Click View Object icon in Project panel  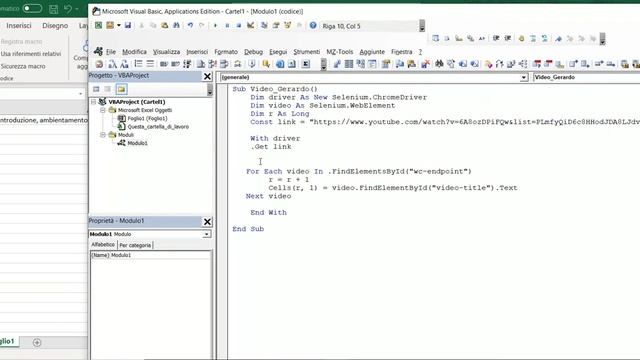point(107,89)
